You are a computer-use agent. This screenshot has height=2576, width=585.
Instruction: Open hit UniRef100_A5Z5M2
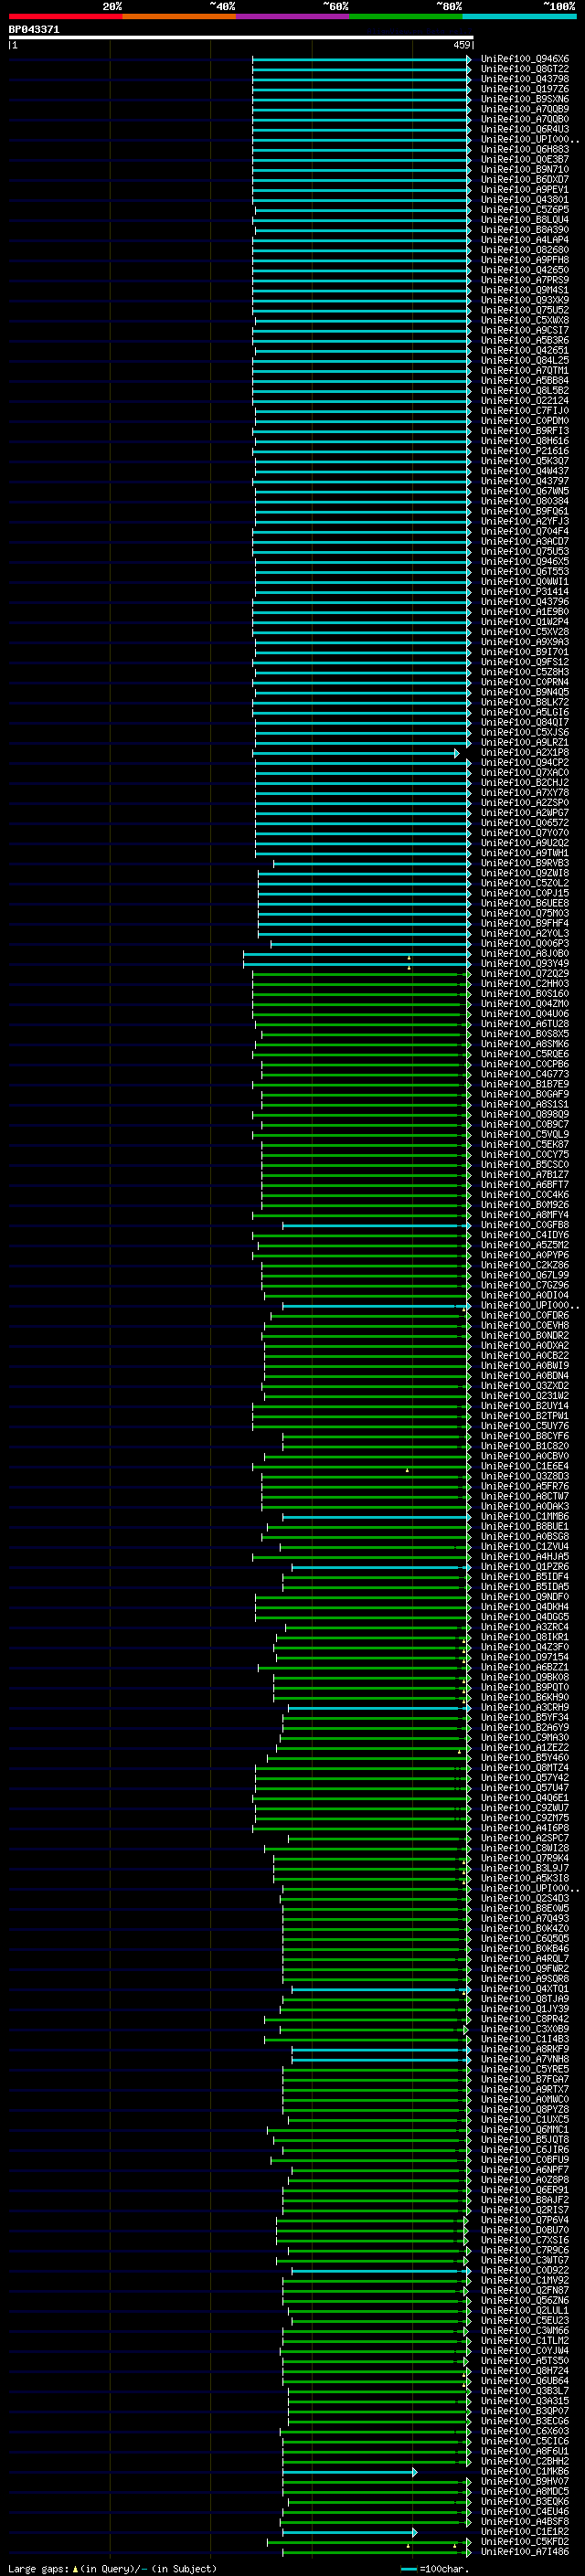click(x=524, y=1245)
